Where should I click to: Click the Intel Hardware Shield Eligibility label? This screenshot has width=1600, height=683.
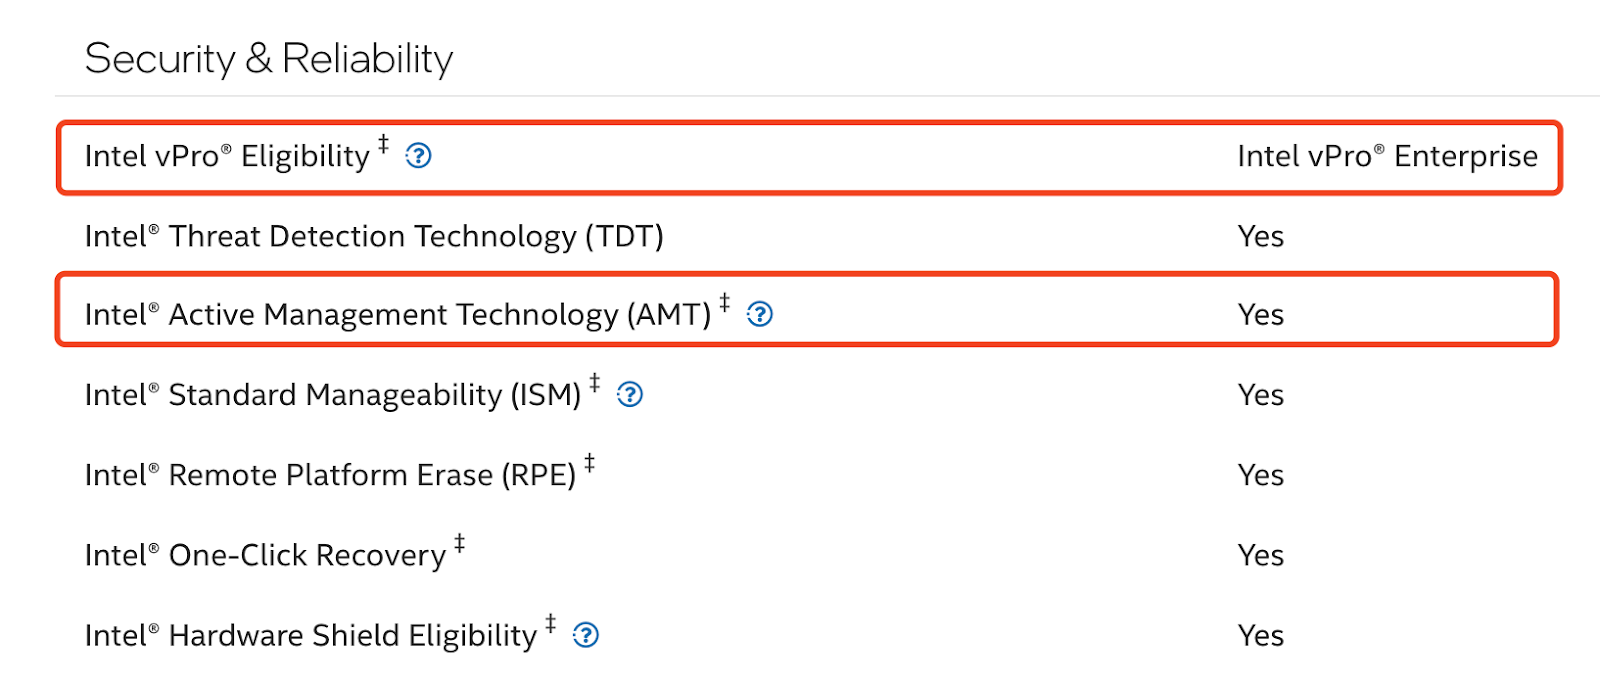(x=311, y=635)
